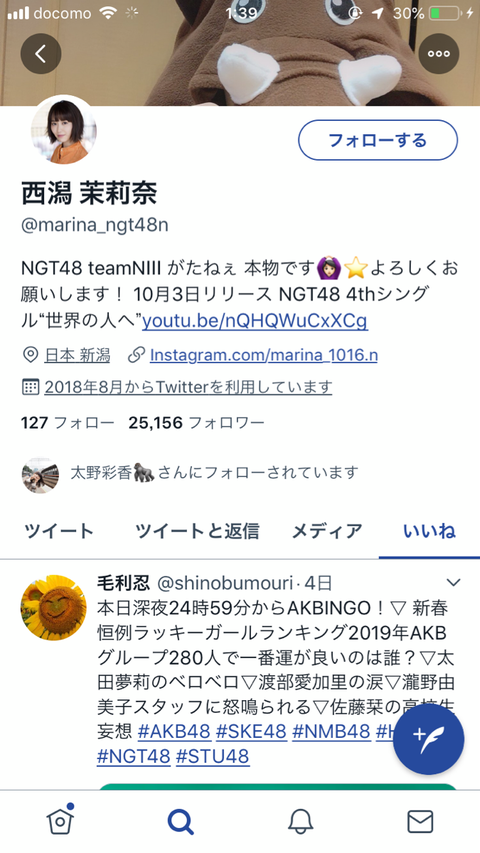Expand the tweet options chevron
480x853 pixels.
[453, 583]
